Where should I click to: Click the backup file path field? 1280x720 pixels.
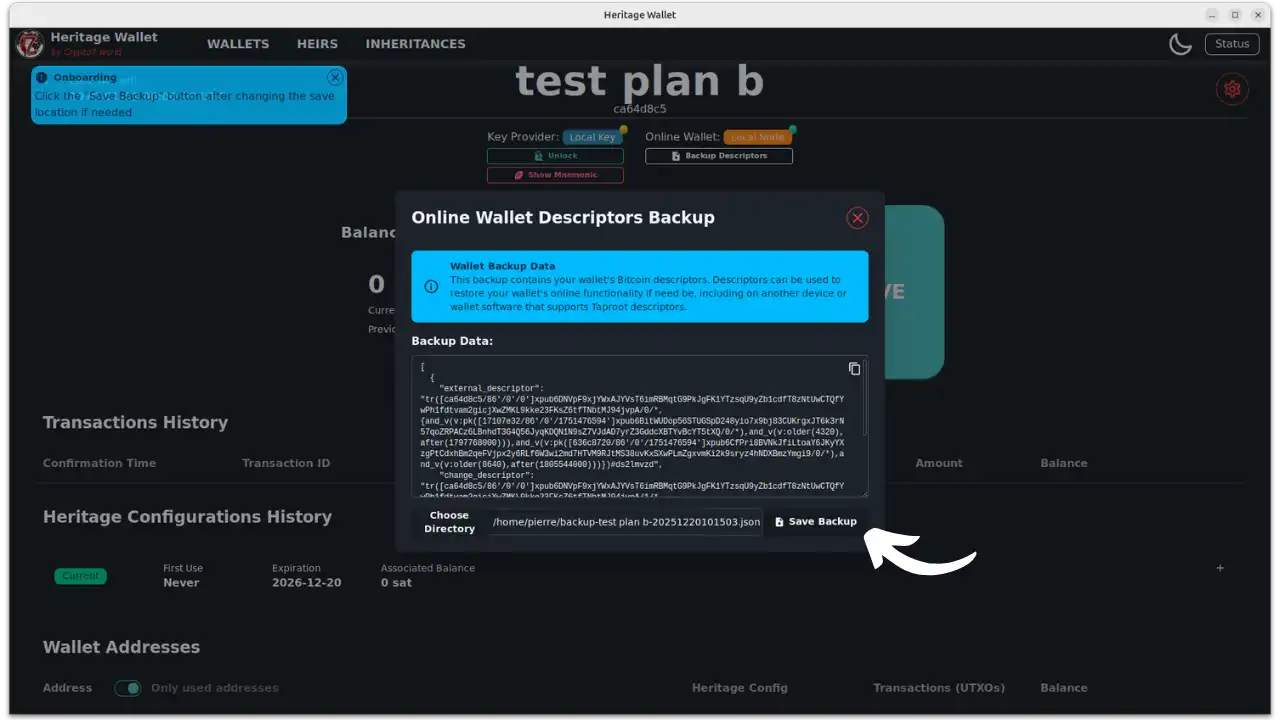[626, 522]
